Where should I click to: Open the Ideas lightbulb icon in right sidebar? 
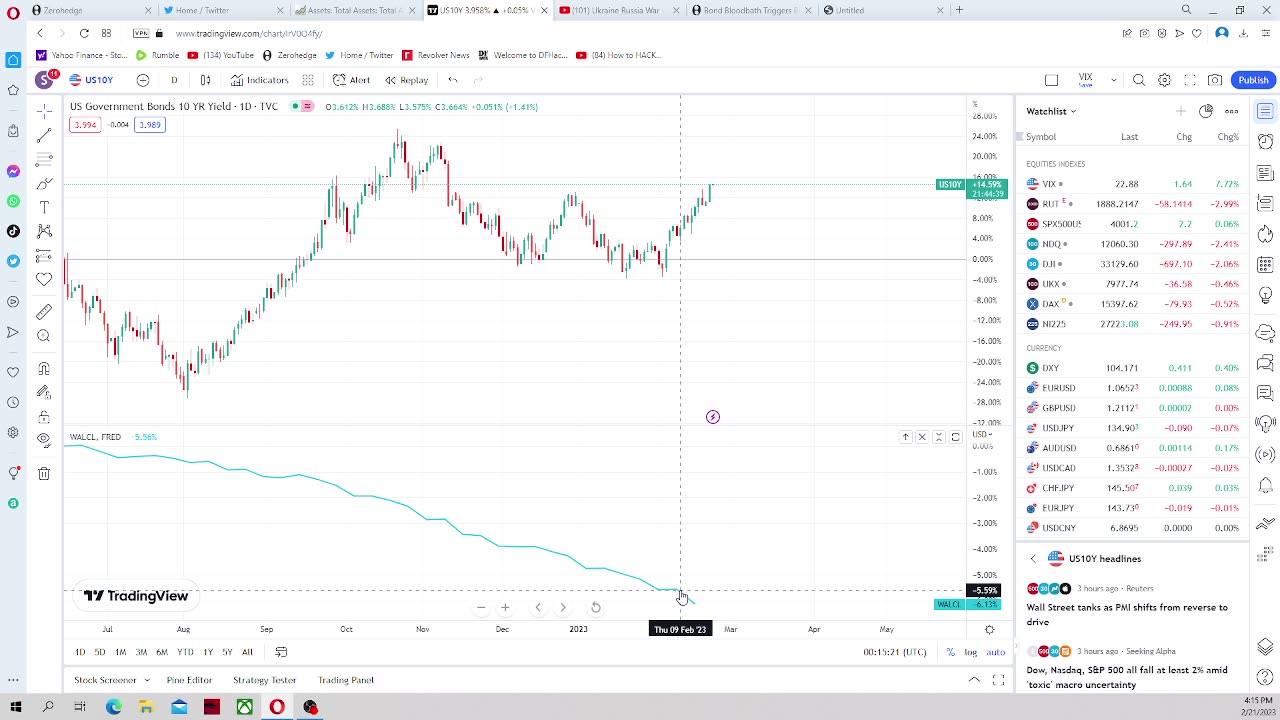pyautogui.click(x=1265, y=296)
